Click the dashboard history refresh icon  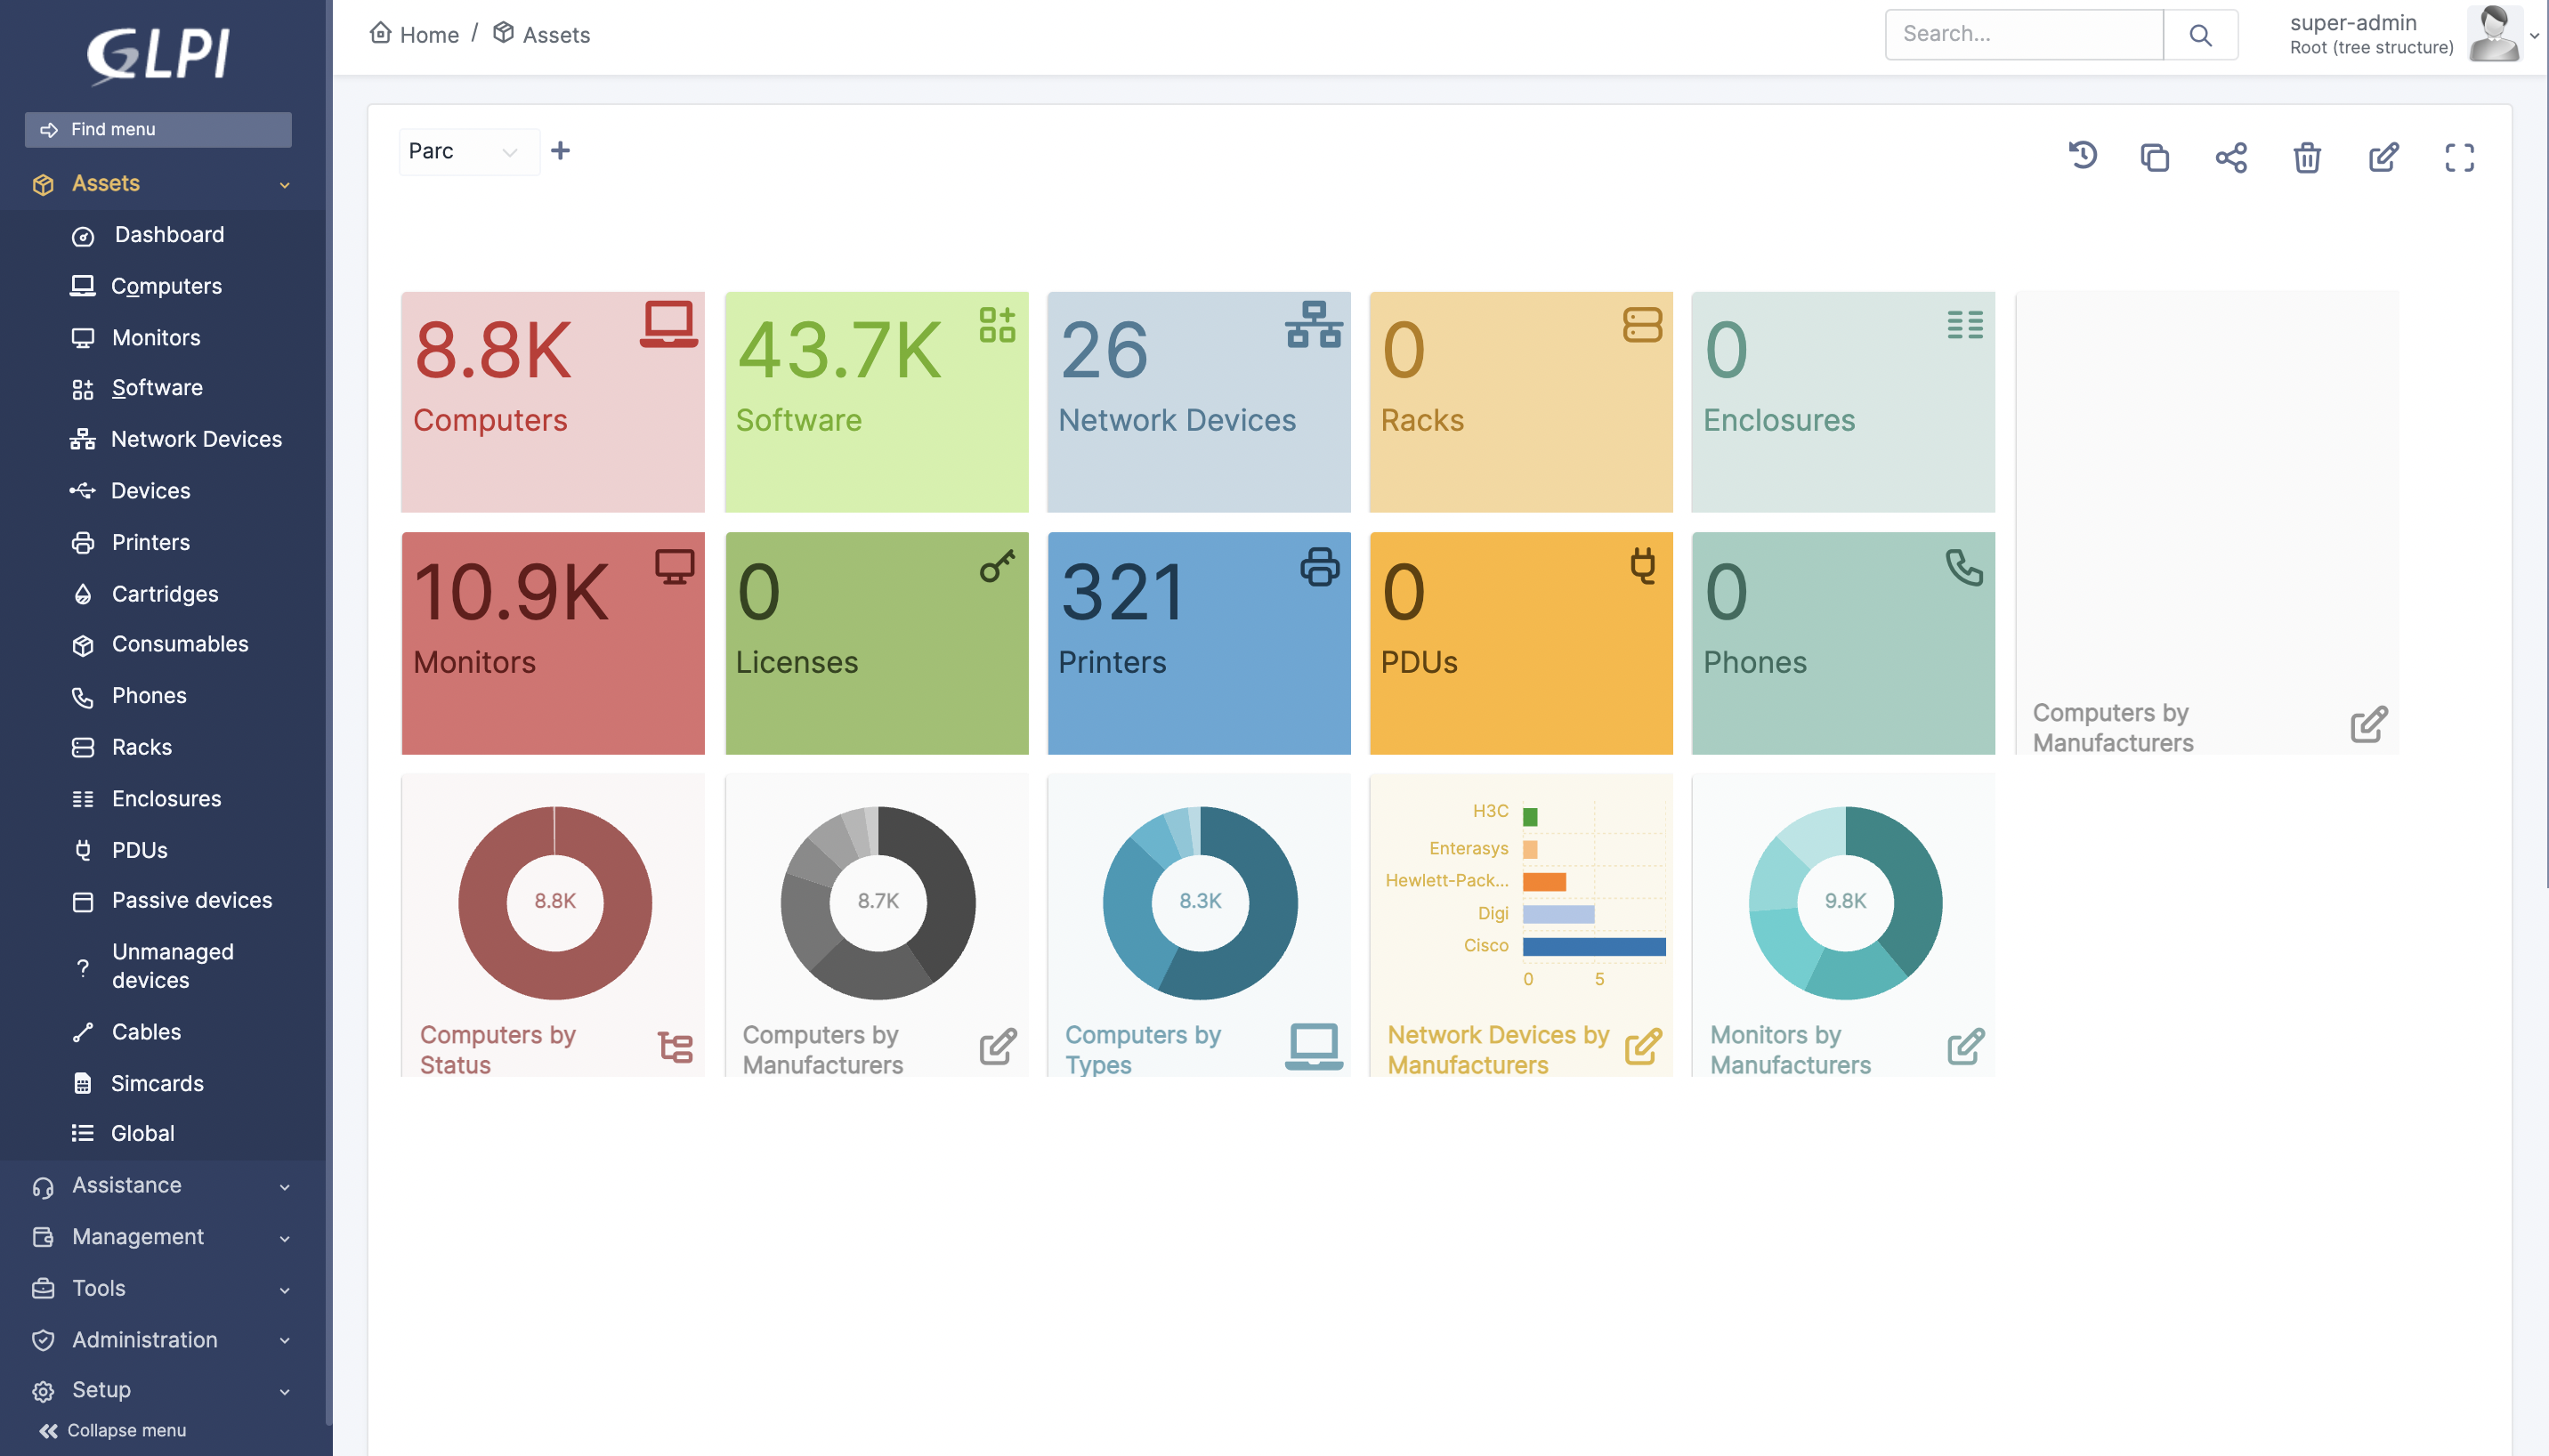point(2082,156)
